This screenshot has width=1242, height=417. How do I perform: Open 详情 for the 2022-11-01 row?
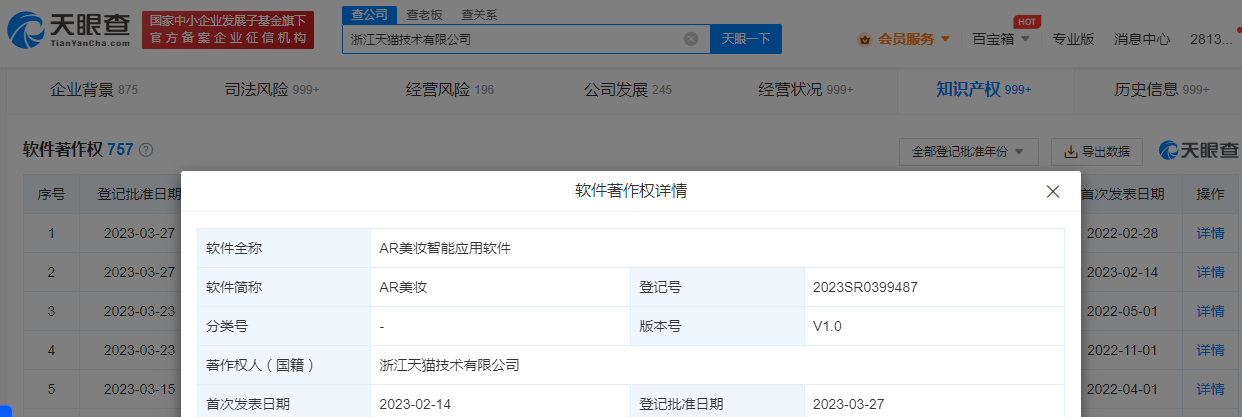(x=1210, y=350)
